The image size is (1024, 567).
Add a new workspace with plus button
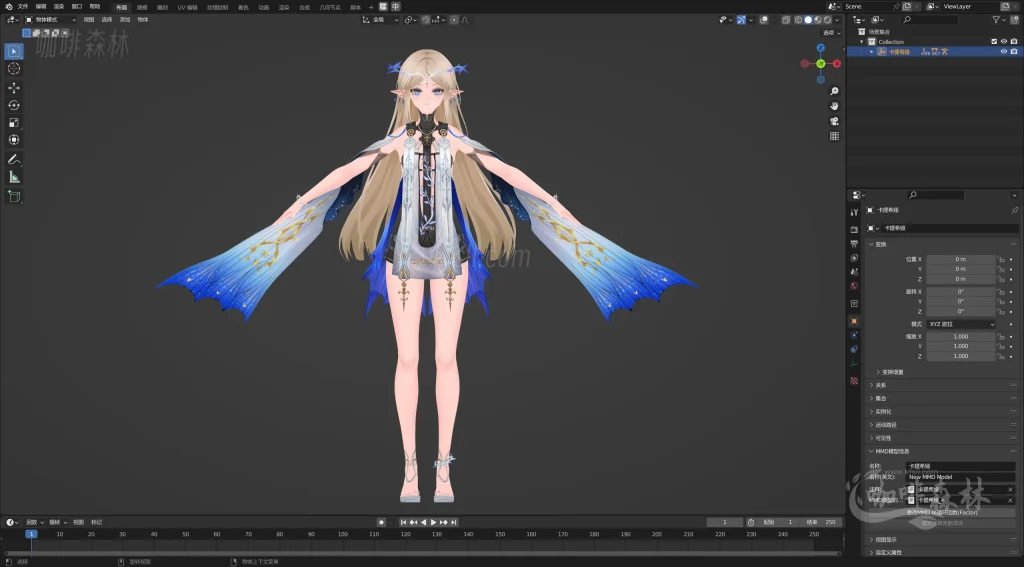(x=371, y=7)
